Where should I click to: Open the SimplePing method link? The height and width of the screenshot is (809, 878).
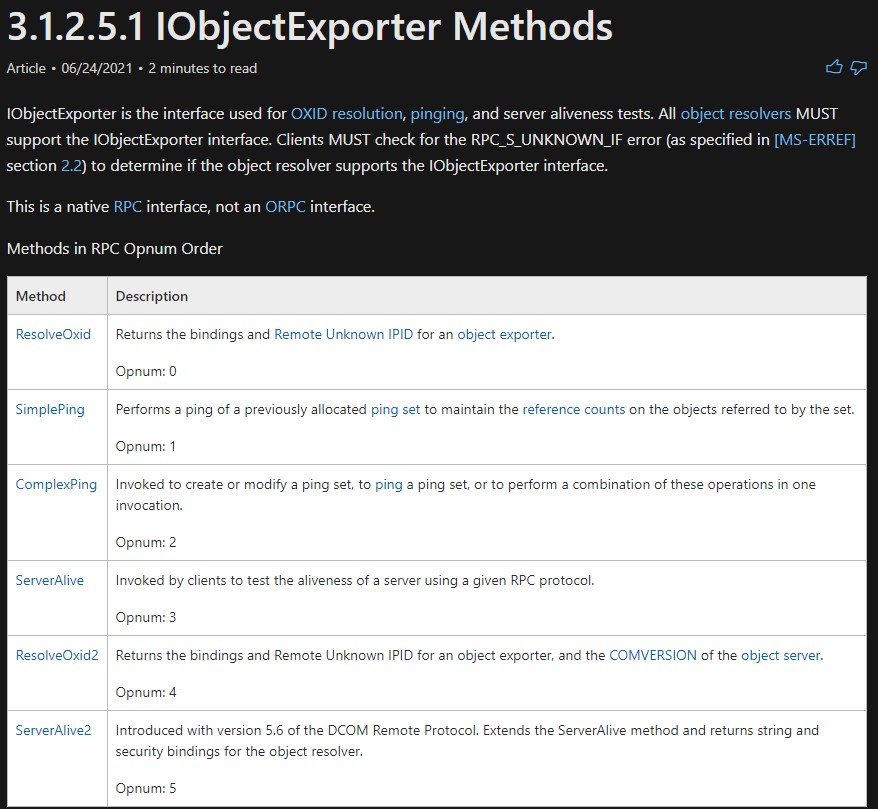pos(50,409)
